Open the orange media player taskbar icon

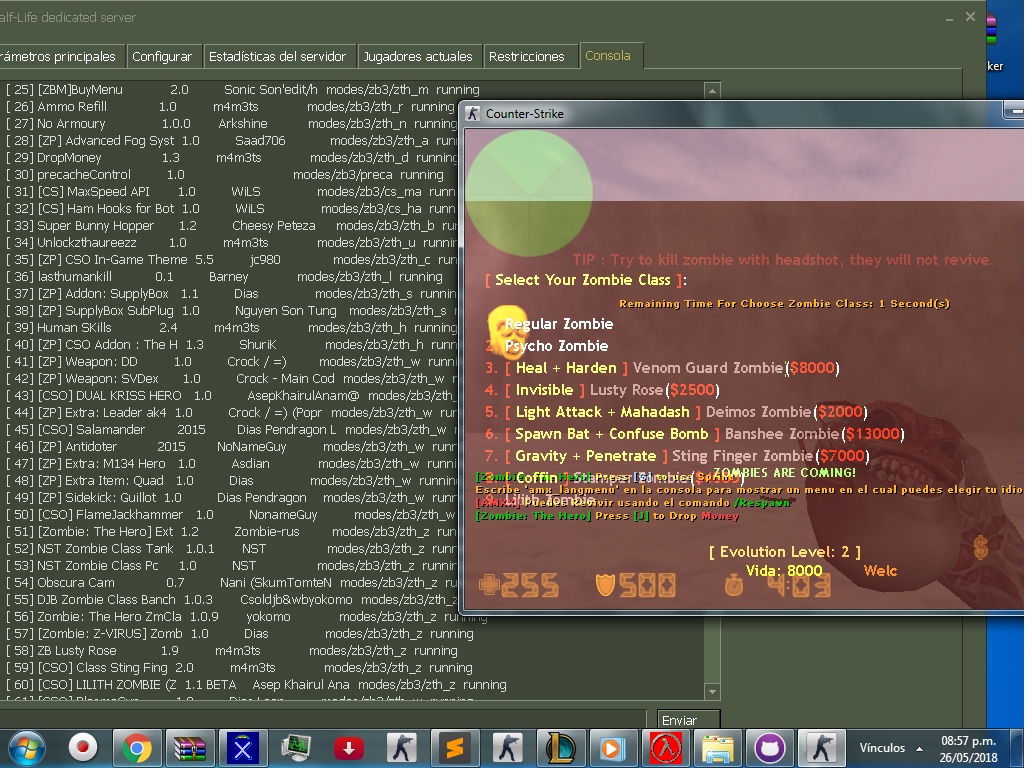point(611,748)
